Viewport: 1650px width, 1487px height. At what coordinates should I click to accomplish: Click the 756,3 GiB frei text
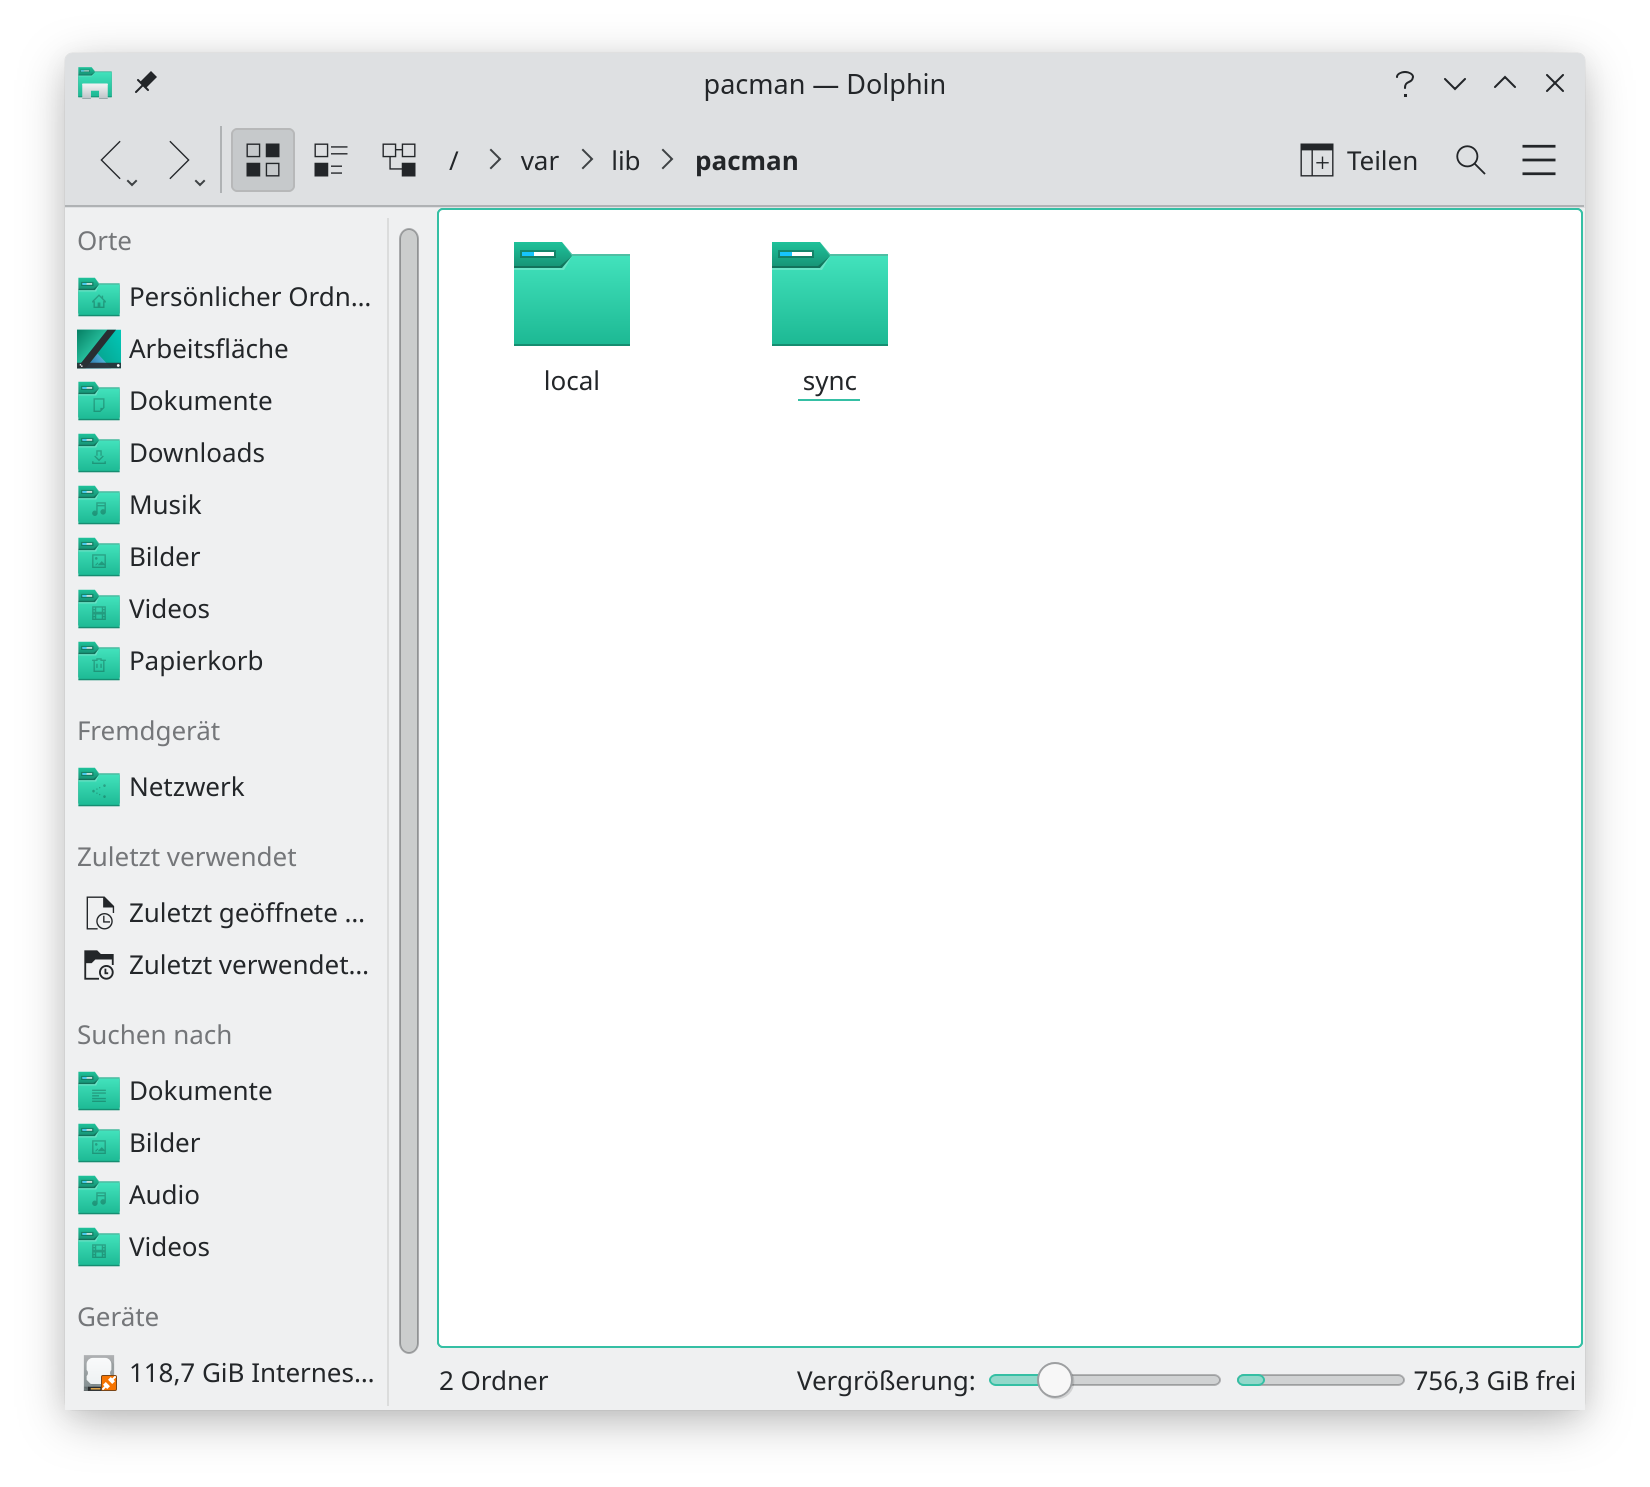(x=1494, y=1381)
